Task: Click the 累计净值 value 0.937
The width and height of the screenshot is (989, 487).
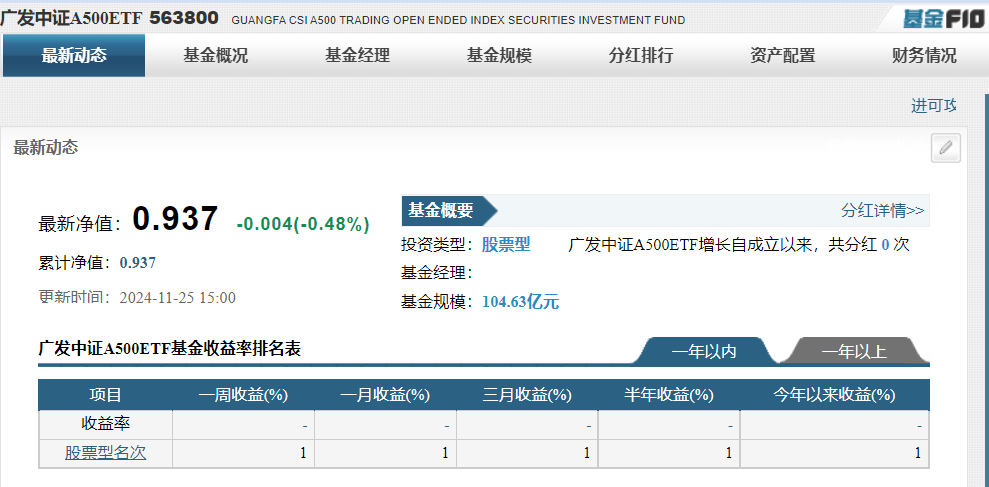Action: click(138, 262)
